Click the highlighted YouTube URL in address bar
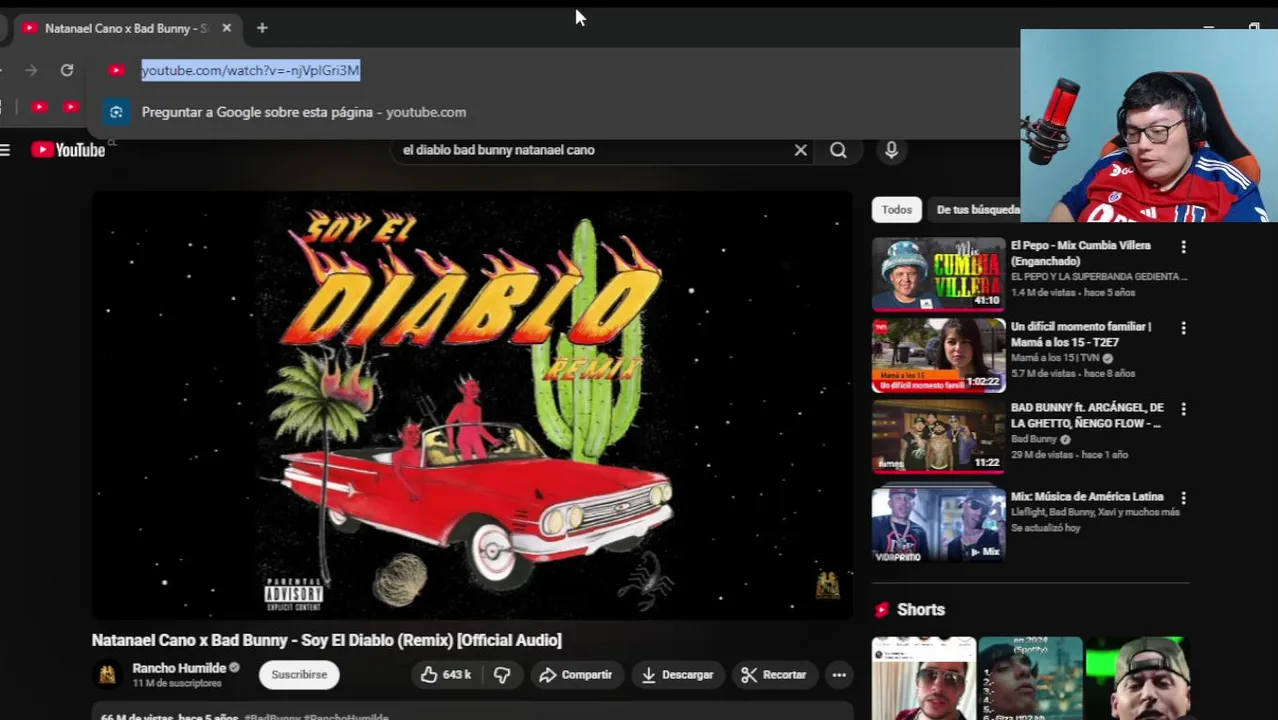 [250, 70]
